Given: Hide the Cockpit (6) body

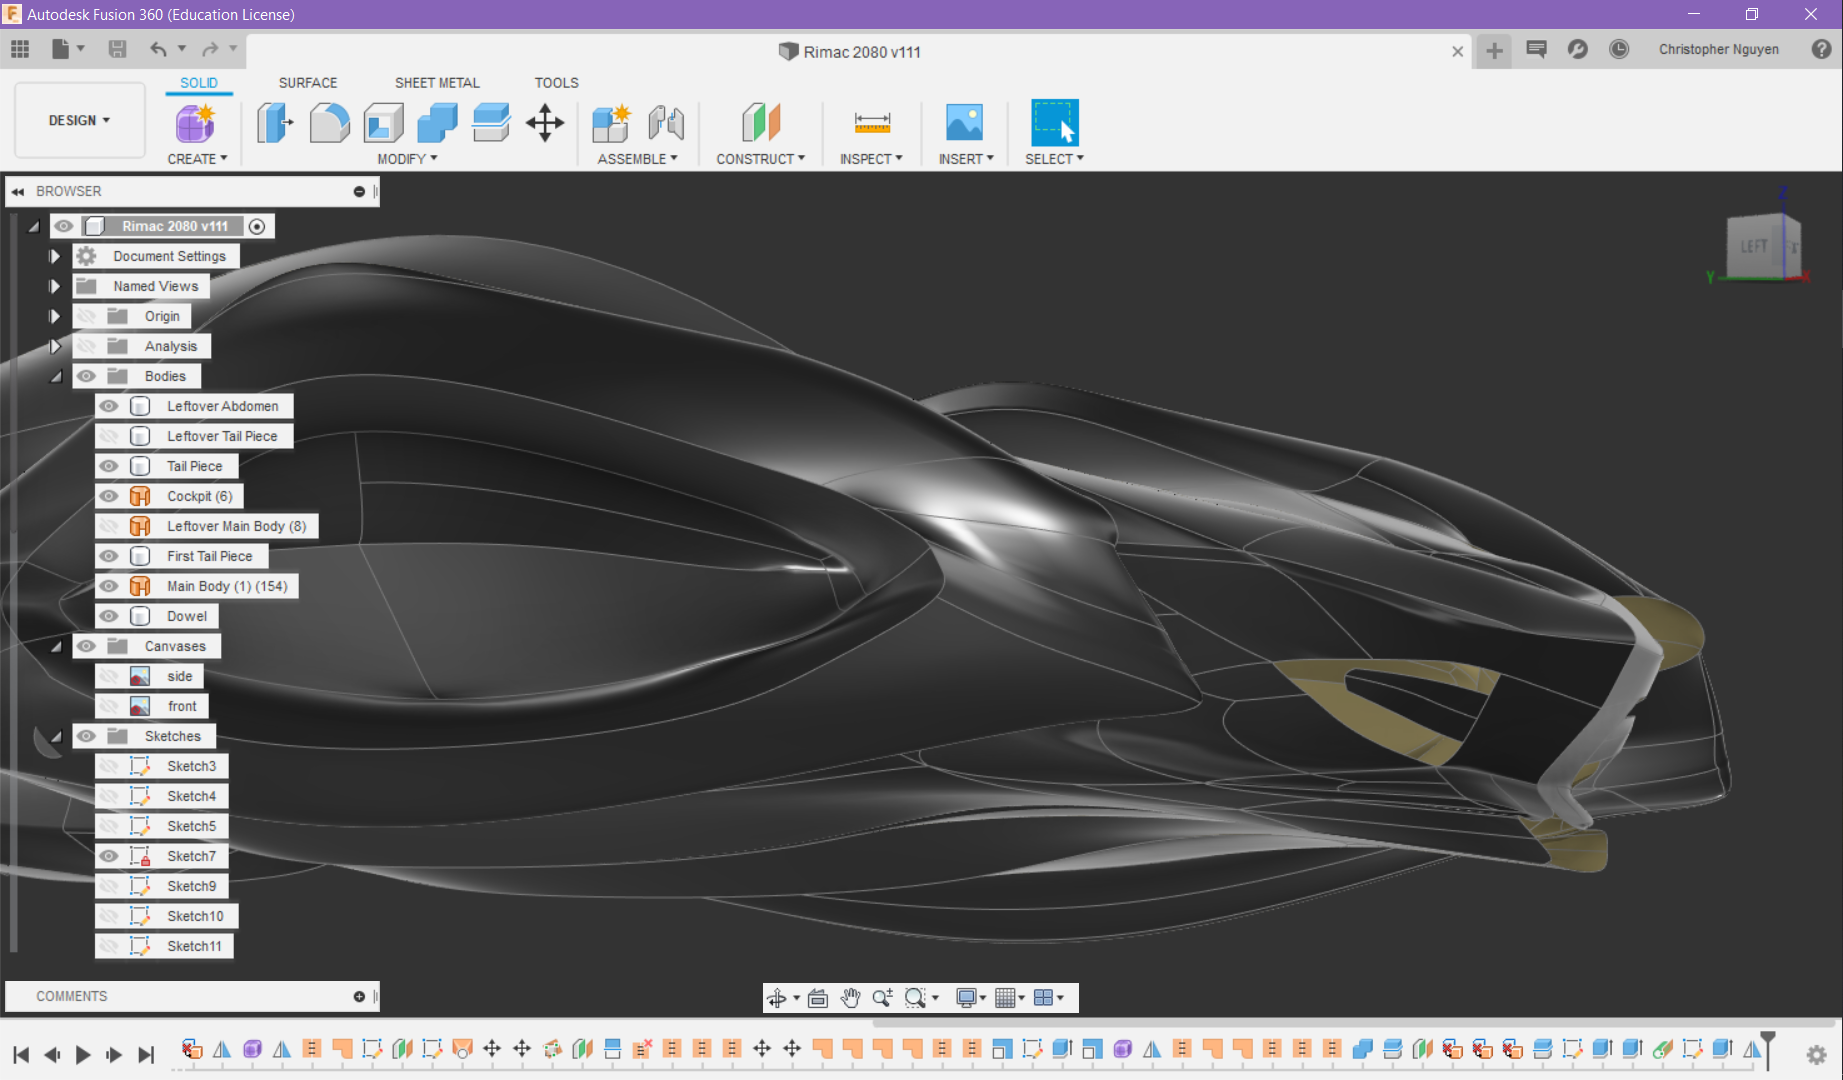Looking at the screenshot, I should (109, 496).
